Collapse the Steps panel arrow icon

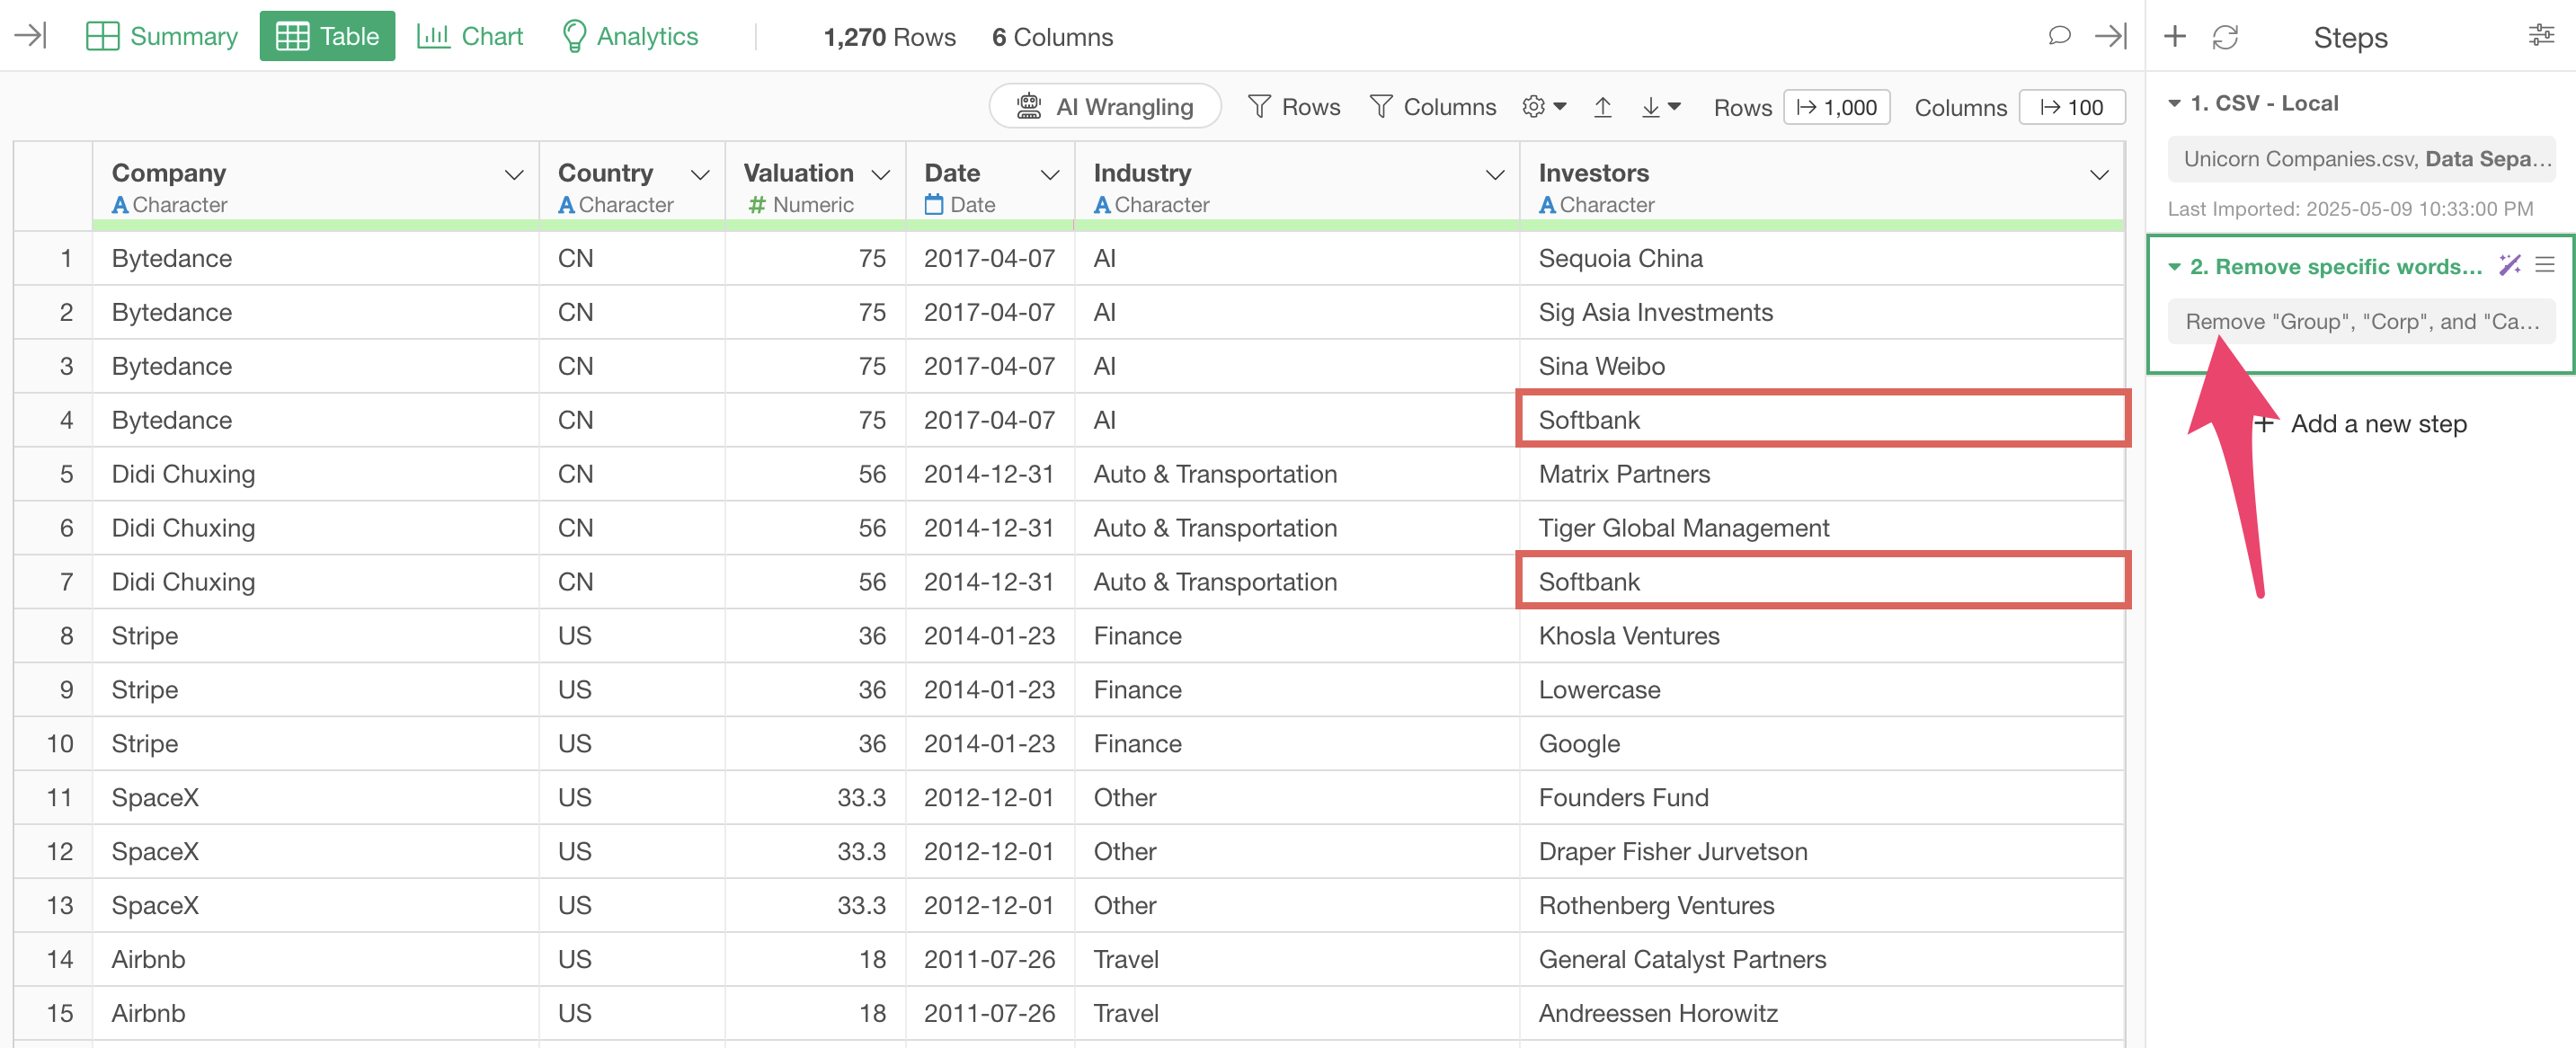coord(2110,36)
